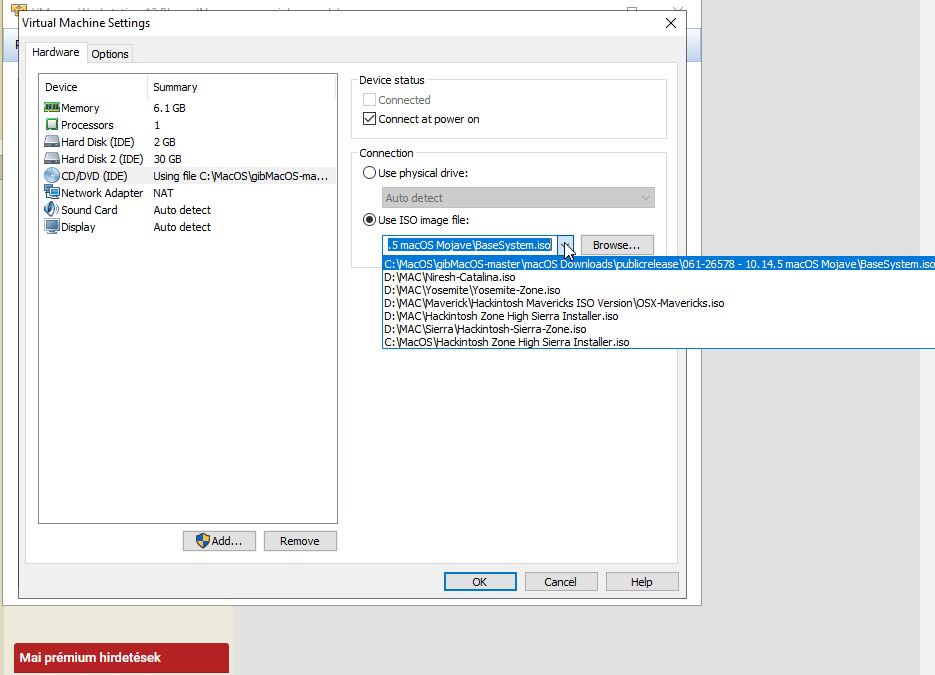935x675 pixels.
Task: Select the CD/DVD (IDE) disc icon
Action: coord(52,175)
